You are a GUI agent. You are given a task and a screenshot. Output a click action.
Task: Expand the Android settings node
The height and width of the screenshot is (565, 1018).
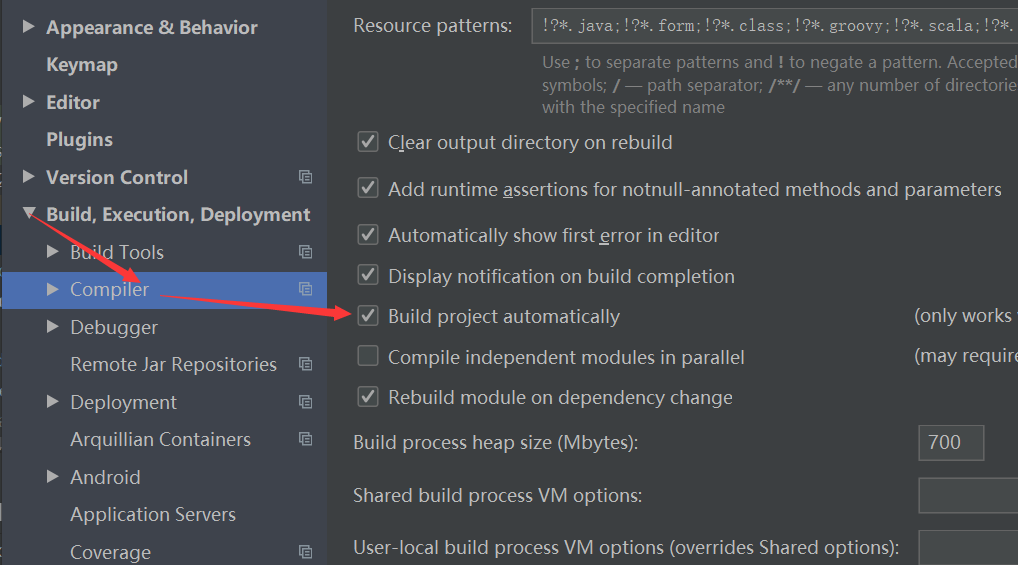[53, 477]
